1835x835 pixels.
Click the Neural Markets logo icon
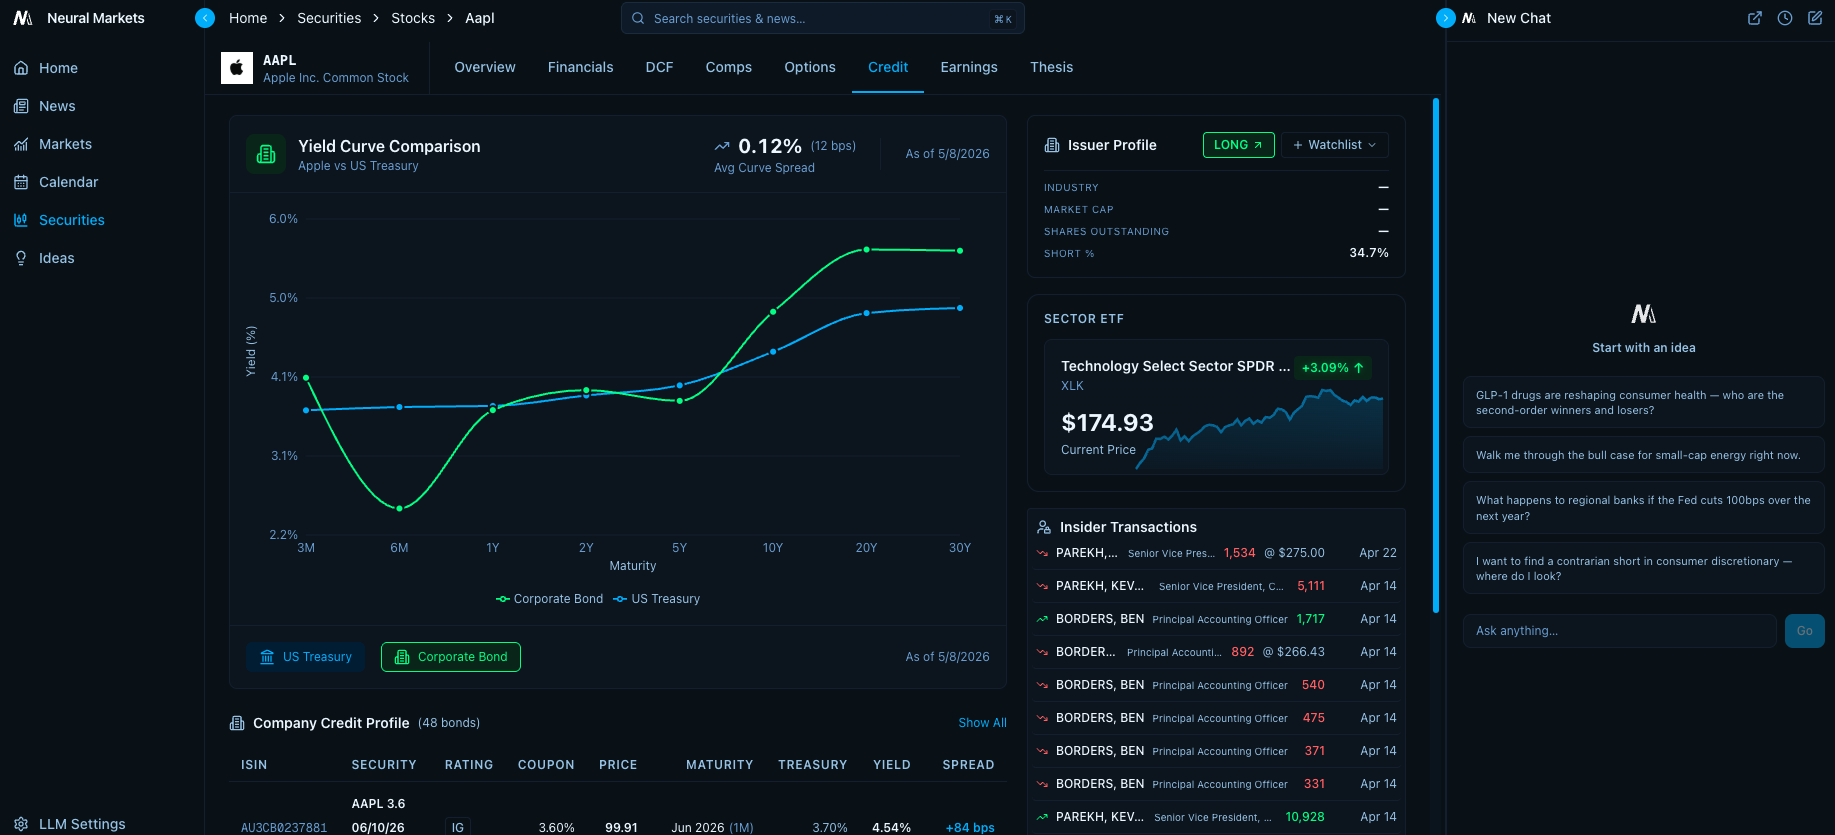pos(23,18)
